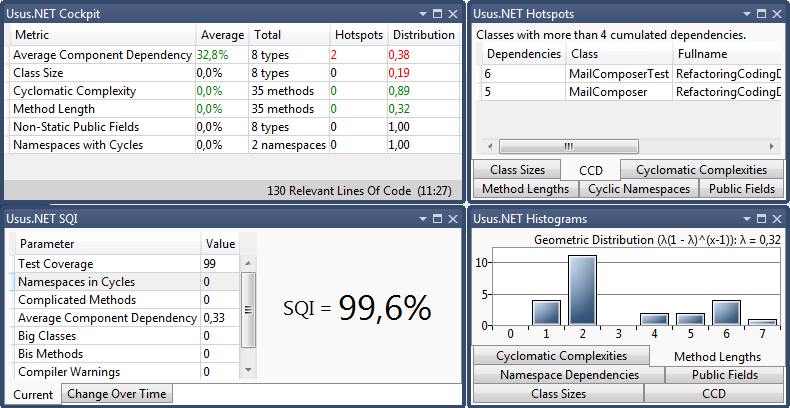Select the Class Sizes tab in Hotspots
This screenshot has height=408, width=790.
pyautogui.click(x=517, y=170)
